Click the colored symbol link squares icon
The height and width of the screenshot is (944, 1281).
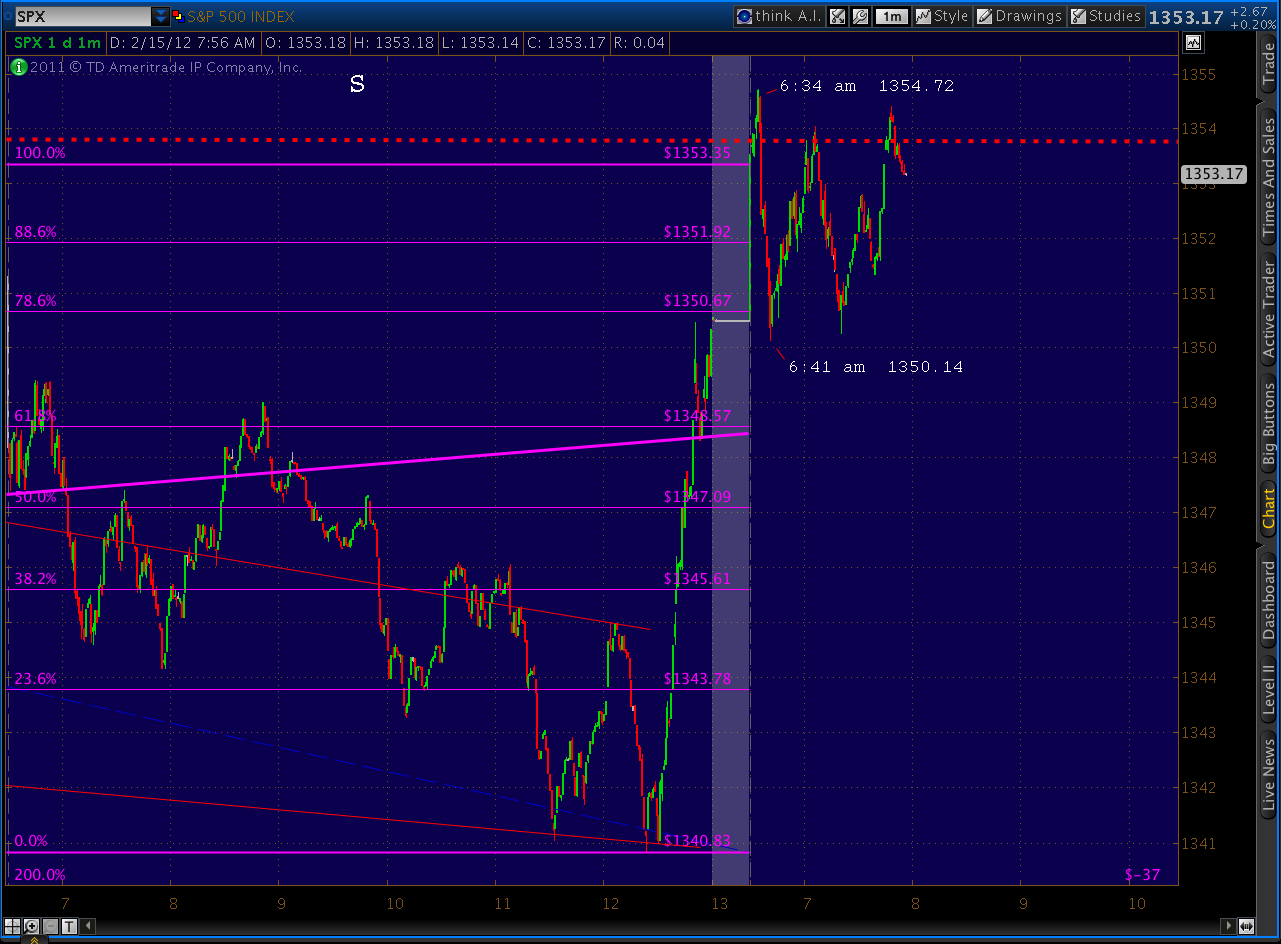tap(177, 16)
